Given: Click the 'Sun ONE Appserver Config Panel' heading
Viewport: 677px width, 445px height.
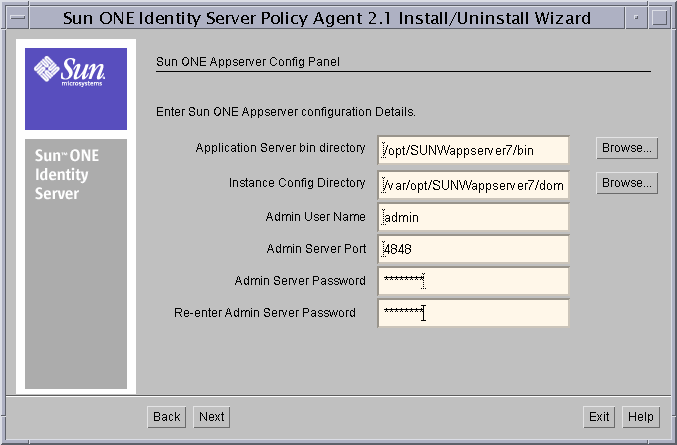Looking at the screenshot, I should pos(248,62).
